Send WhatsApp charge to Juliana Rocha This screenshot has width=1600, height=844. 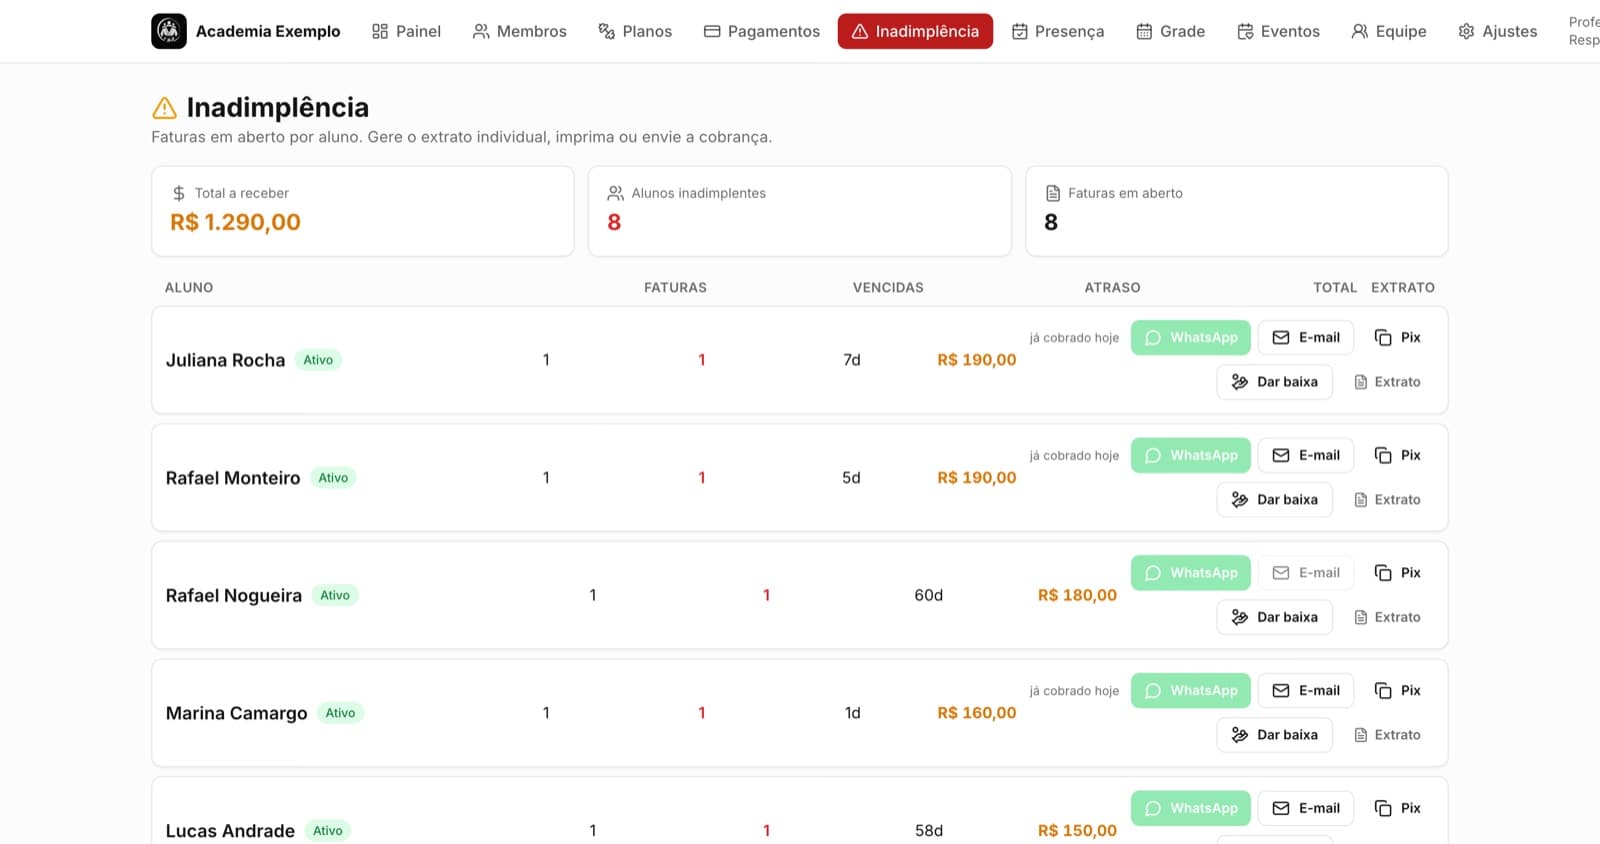click(x=1191, y=338)
